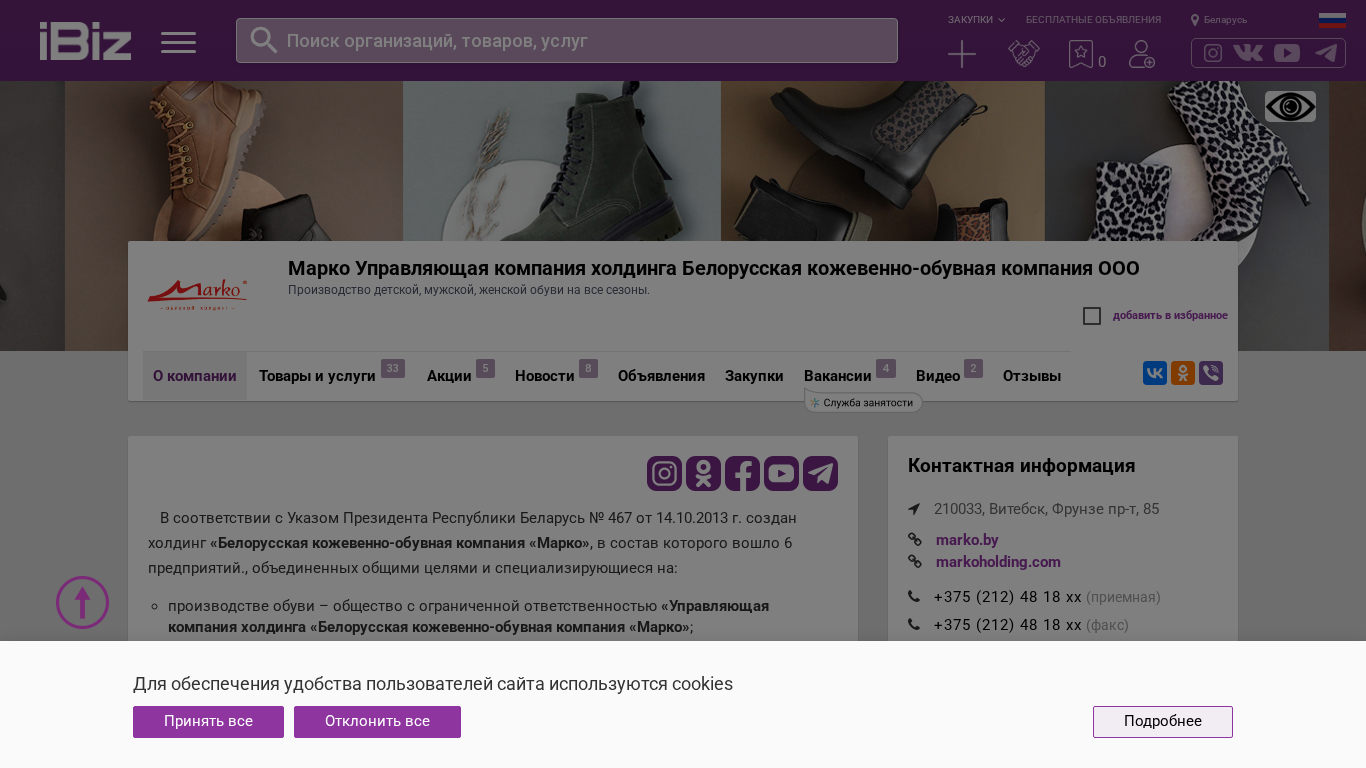1366x768 pixels.
Task: Click the scroll-to-top arrow button
Action: point(82,603)
